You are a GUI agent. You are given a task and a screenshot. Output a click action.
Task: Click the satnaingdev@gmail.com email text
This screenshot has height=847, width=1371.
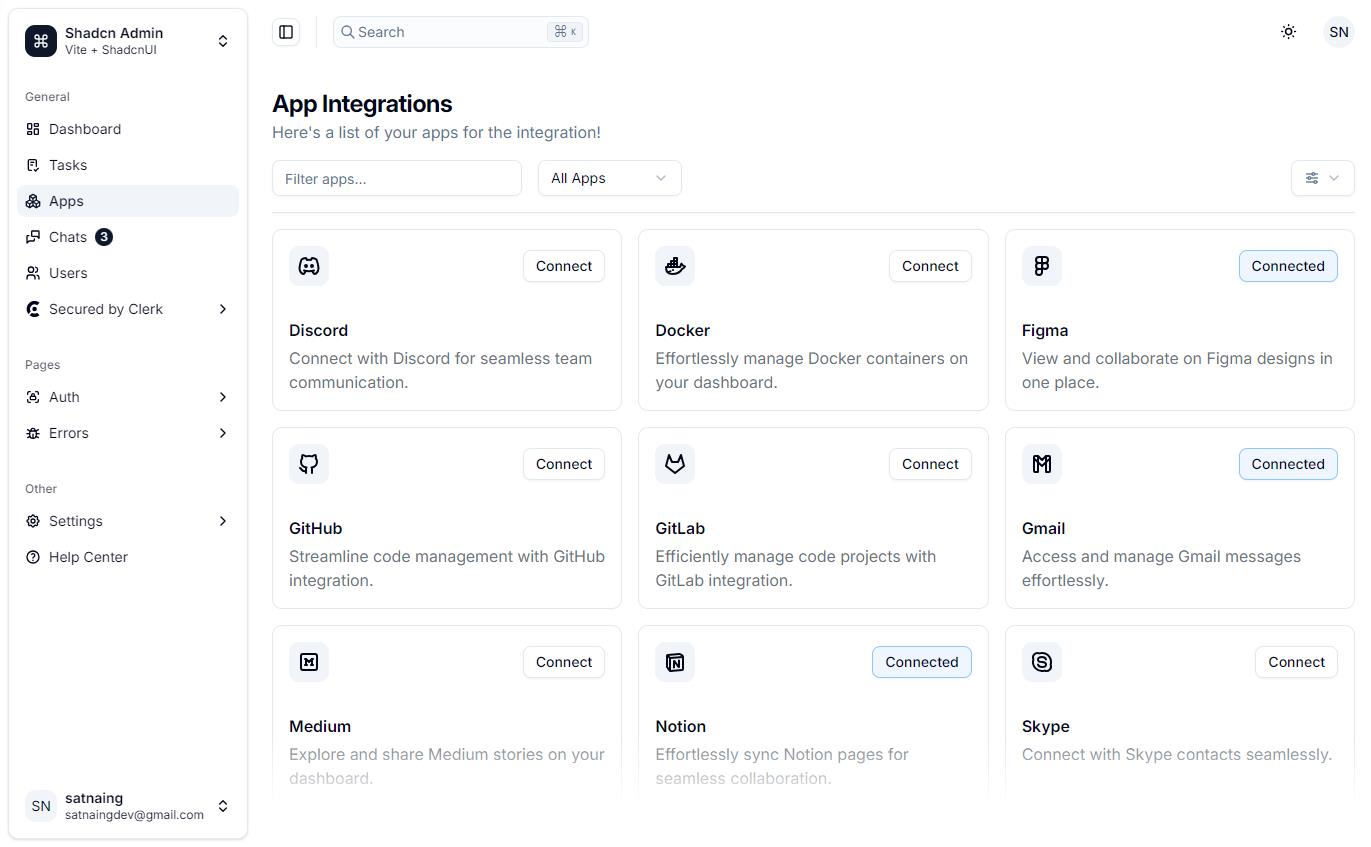[x=134, y=815]
